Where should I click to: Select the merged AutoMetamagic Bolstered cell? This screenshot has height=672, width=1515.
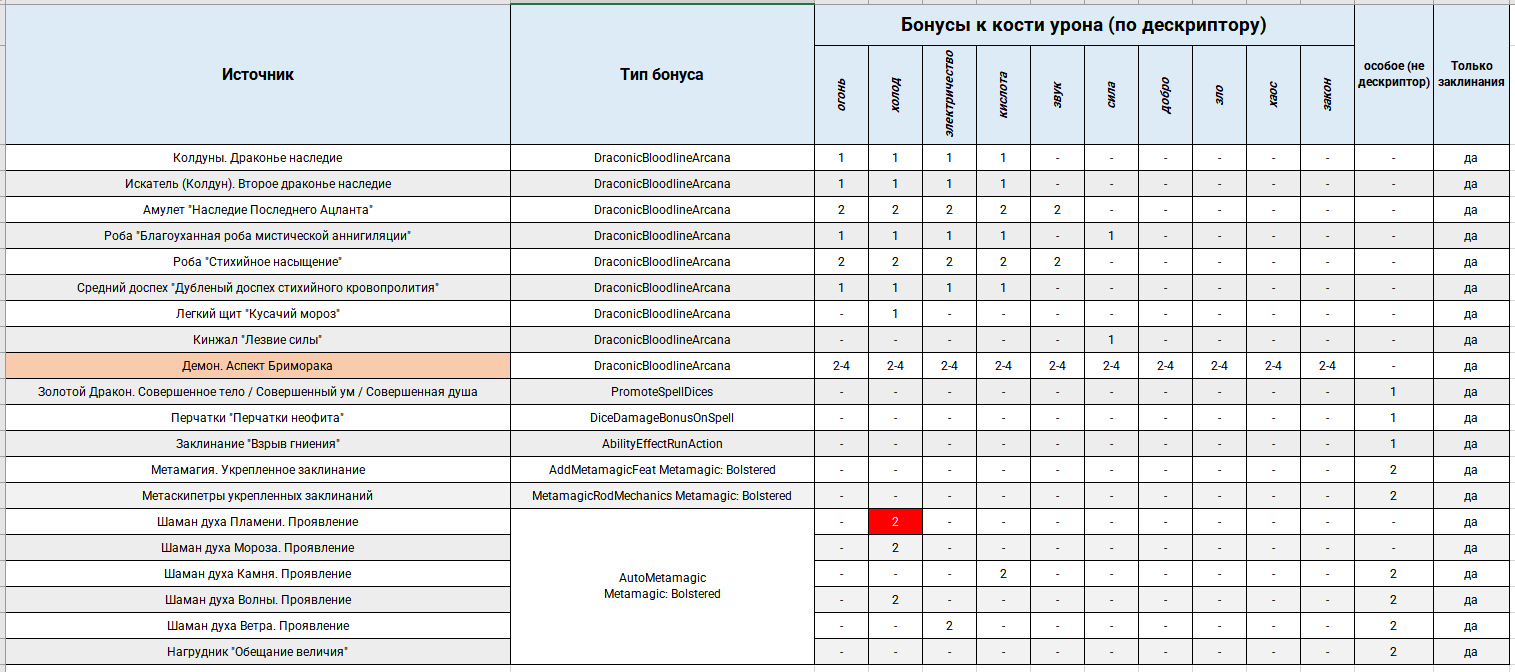(x=662, y=586)
